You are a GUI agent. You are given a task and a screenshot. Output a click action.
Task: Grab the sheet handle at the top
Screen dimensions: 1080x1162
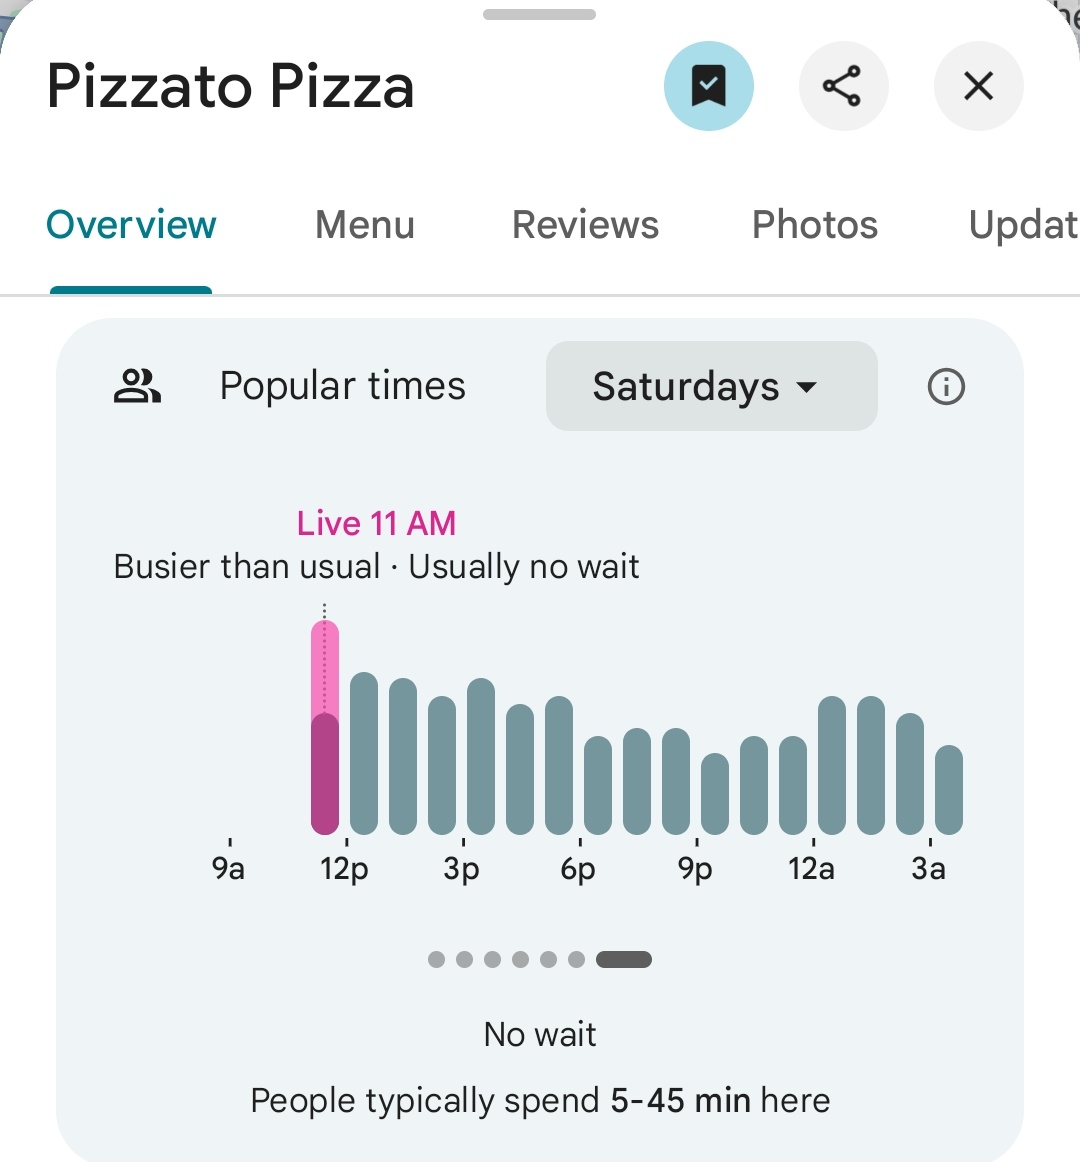[540, 15]
